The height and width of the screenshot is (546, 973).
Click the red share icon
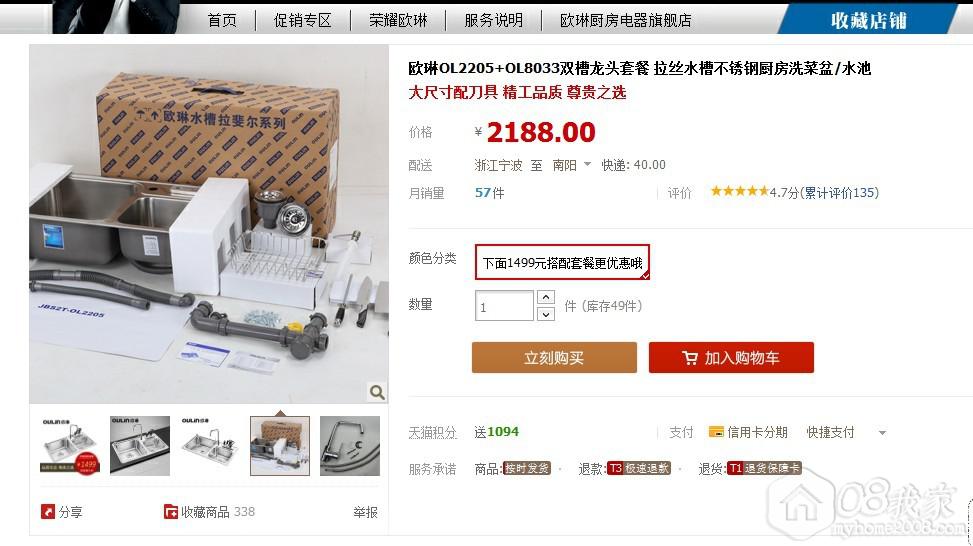tap(48, 511)
